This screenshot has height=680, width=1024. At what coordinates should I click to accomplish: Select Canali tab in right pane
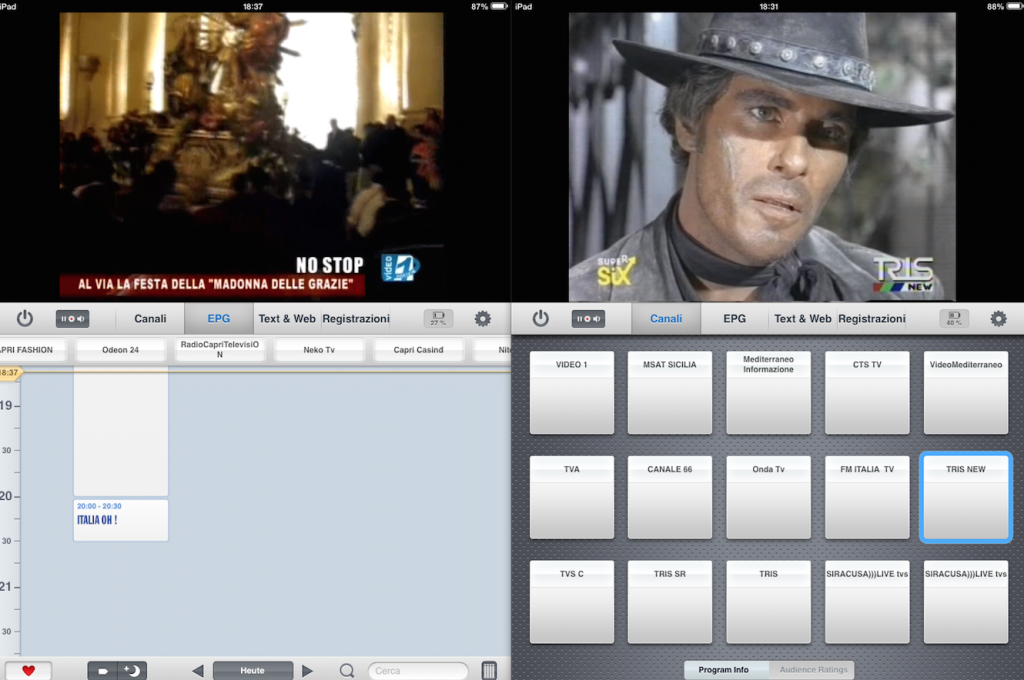(x=666, y=319)
